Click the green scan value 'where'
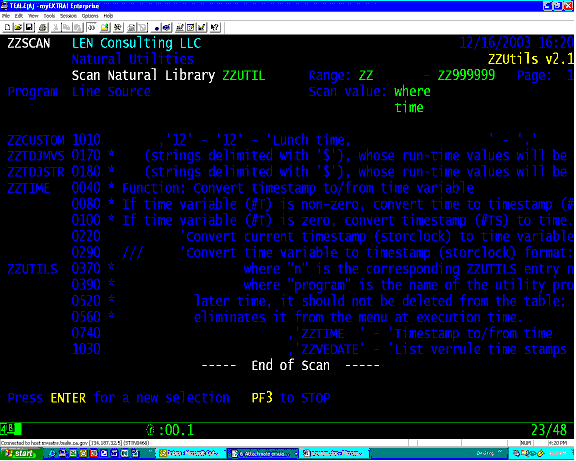576x461 pixels. click(x=412, y=91)
